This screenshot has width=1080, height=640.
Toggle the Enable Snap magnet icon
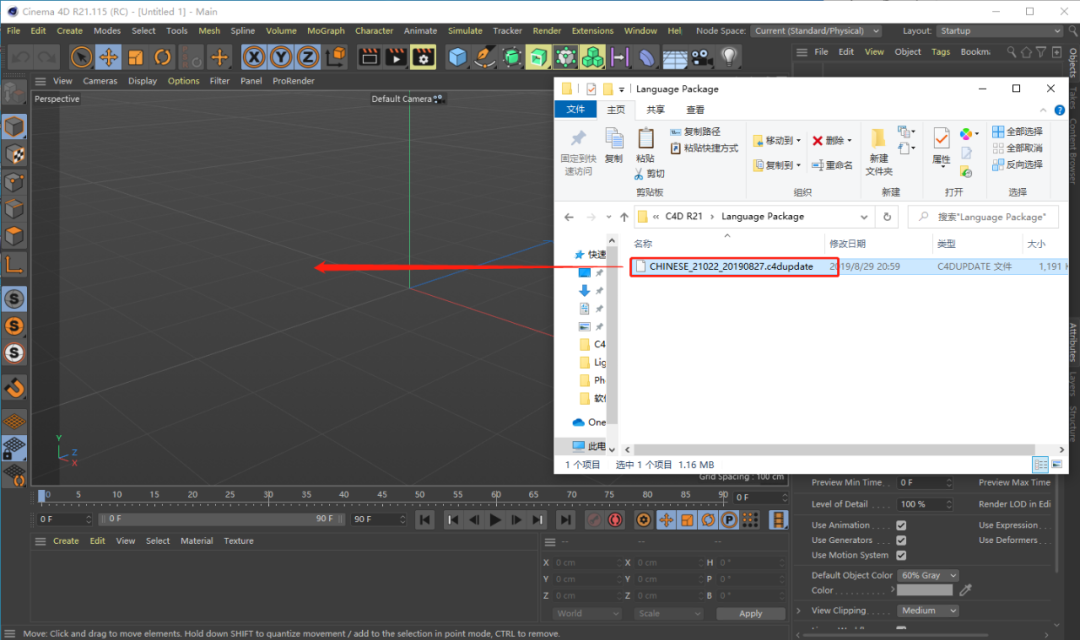point(14,388)
